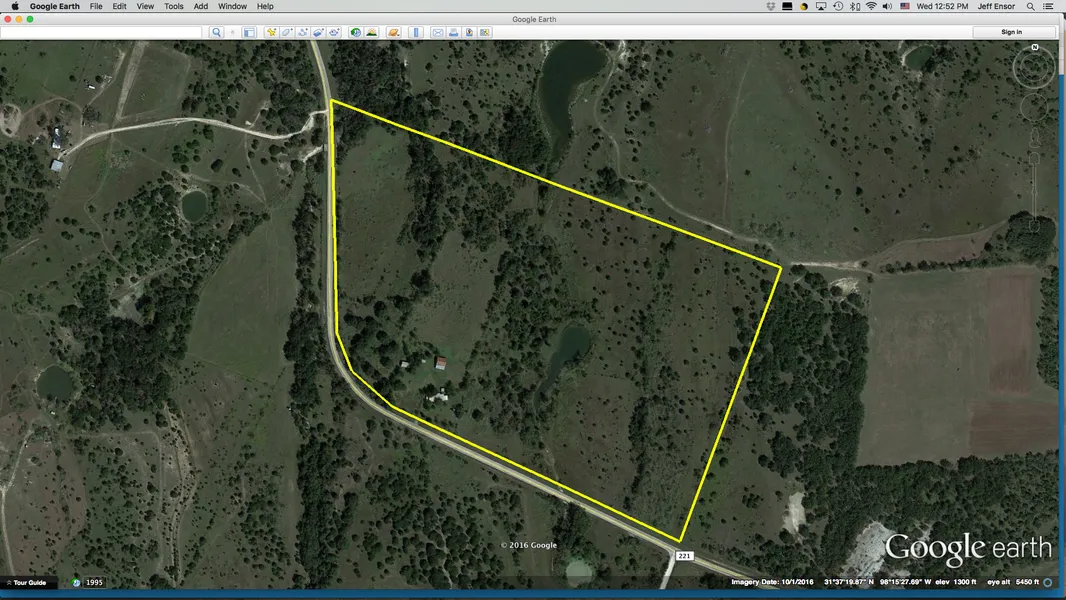
Task: Select the ruler measuring tool
Action: pos(415,32)
